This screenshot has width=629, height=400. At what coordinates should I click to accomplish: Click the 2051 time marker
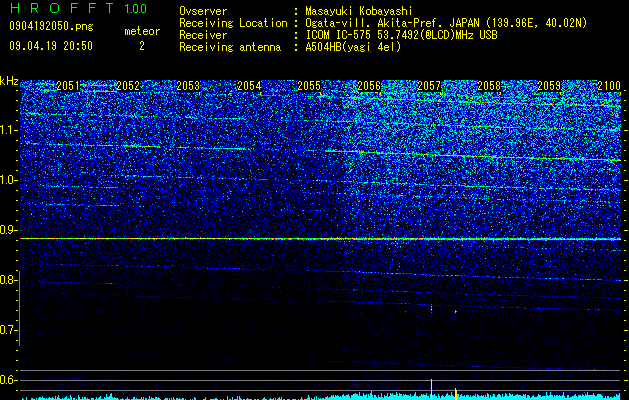pos(68,86)
